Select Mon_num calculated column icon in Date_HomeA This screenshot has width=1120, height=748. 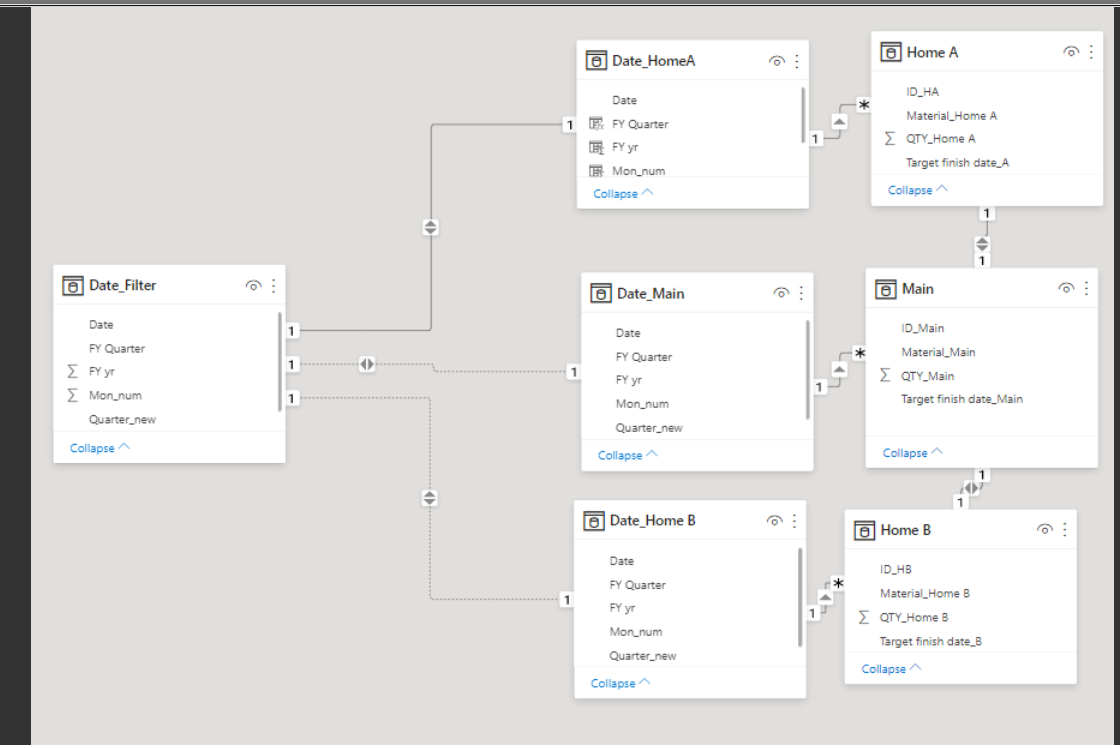tap(596, 171)
